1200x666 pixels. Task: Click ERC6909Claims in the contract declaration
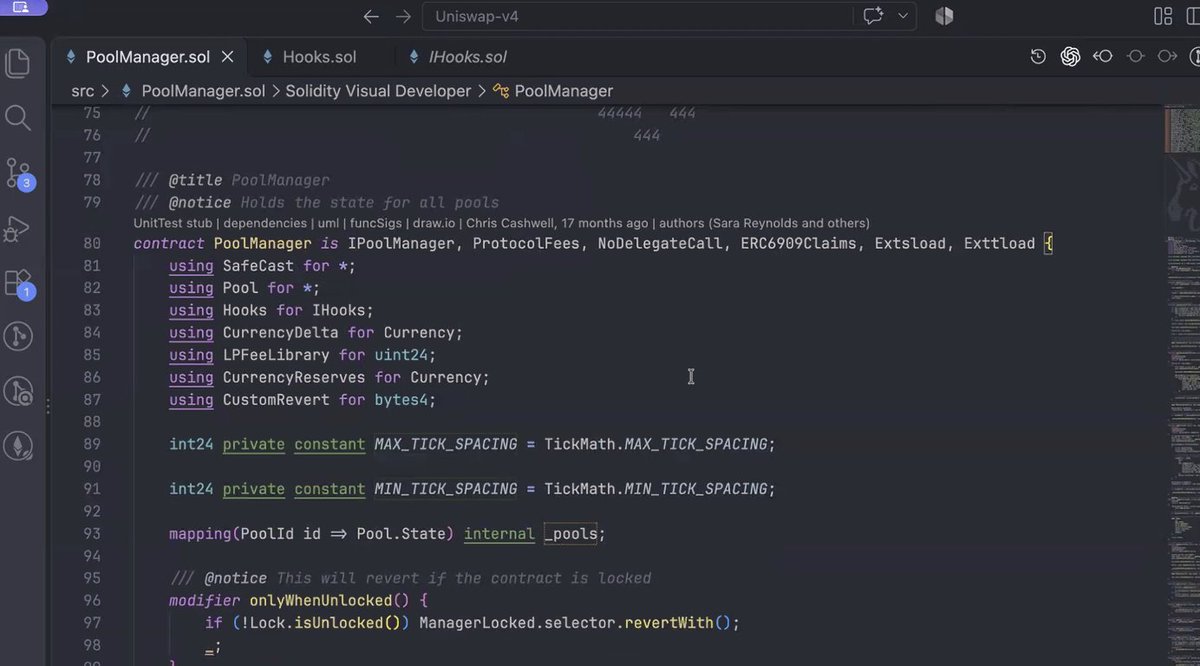tap(798, 243)
